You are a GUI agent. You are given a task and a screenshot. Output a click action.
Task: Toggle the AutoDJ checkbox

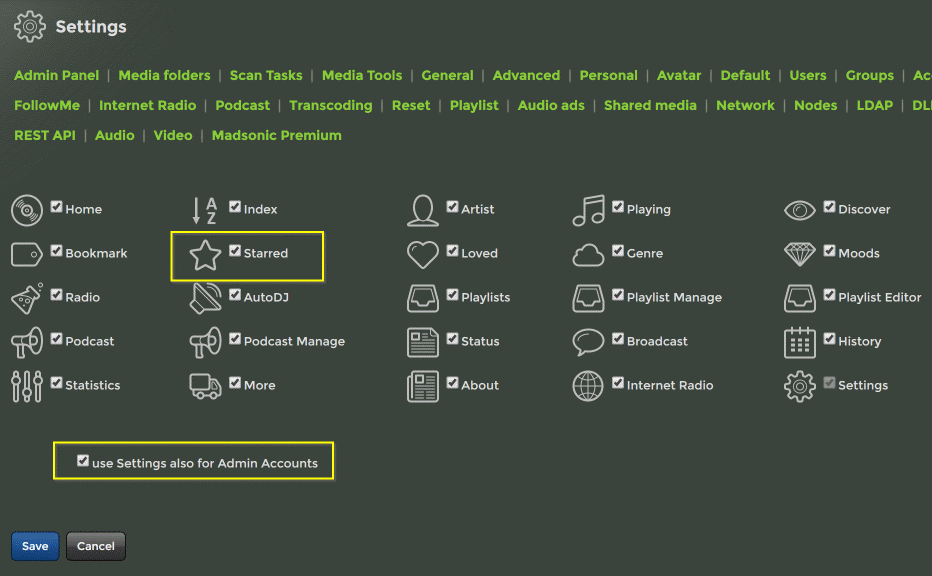pos(235,295)
